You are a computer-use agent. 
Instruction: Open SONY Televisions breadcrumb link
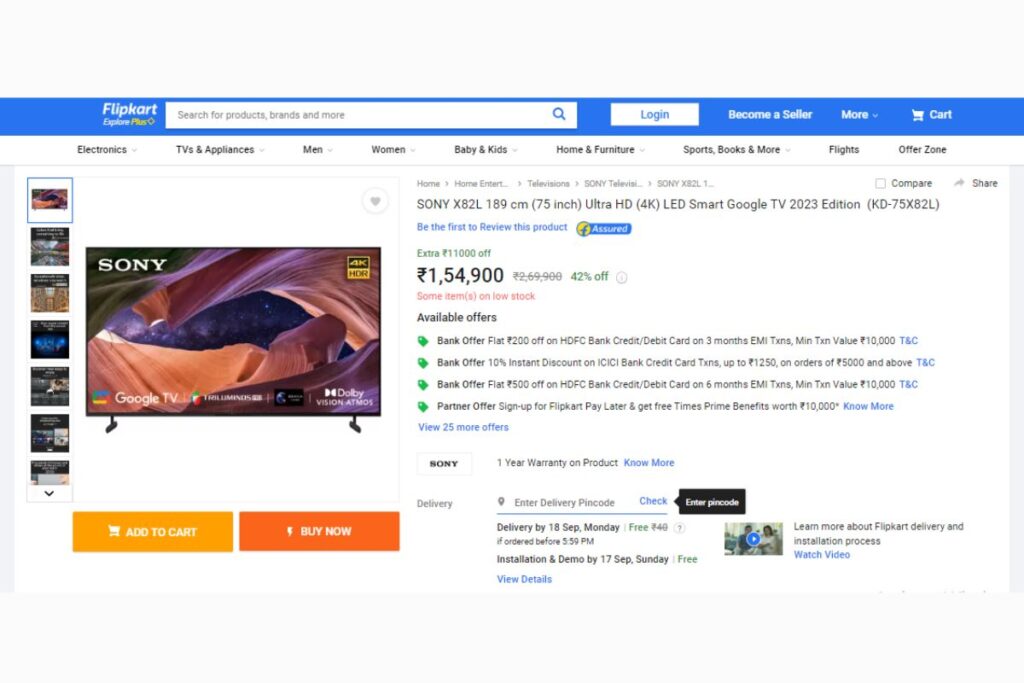[x=613, y=184]
